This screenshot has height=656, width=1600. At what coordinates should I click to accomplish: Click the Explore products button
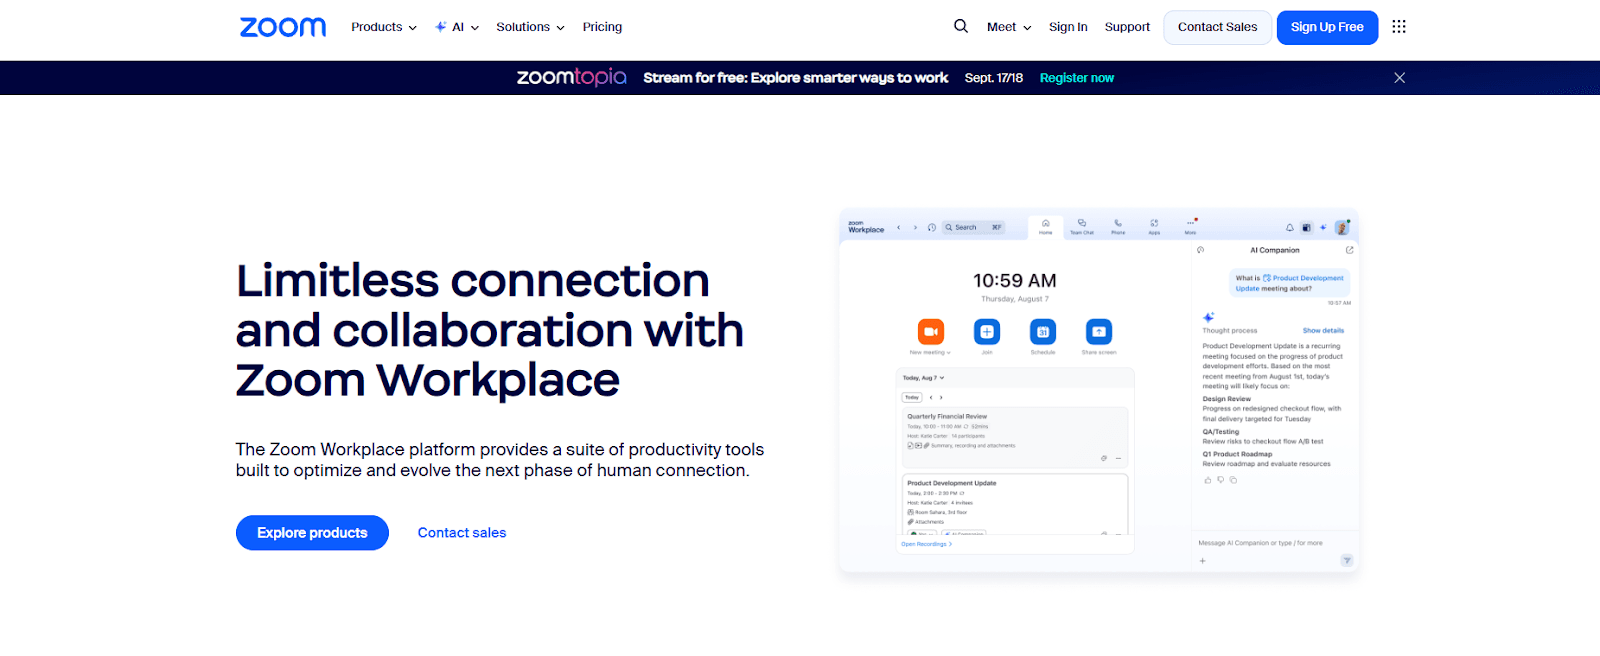[312, 533]
